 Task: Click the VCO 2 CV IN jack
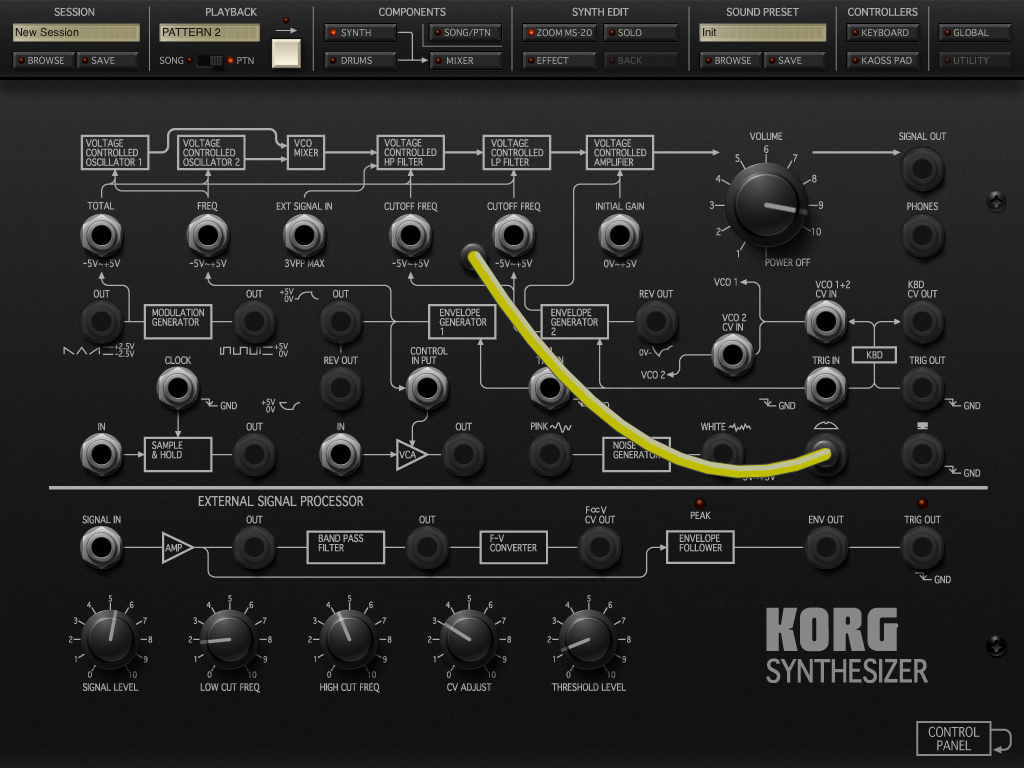(x=733, y=355)
